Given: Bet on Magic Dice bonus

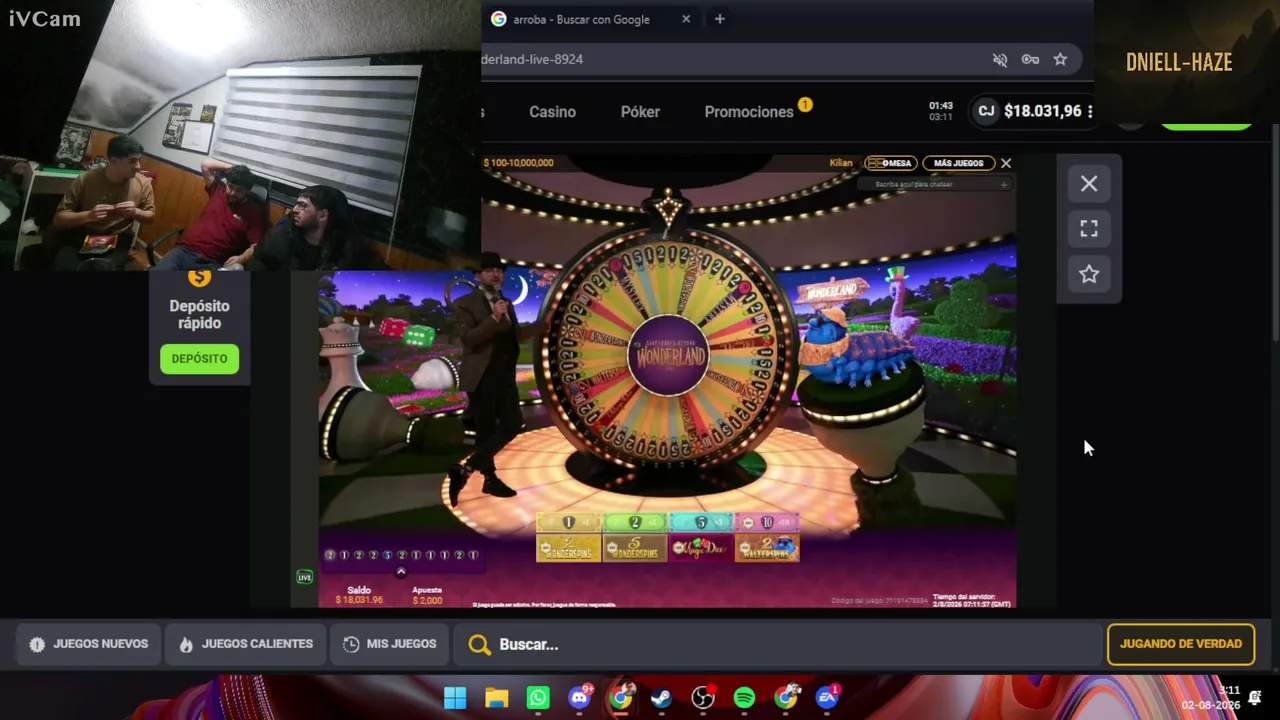Looking at the screenshot, I should click(700, 548).
